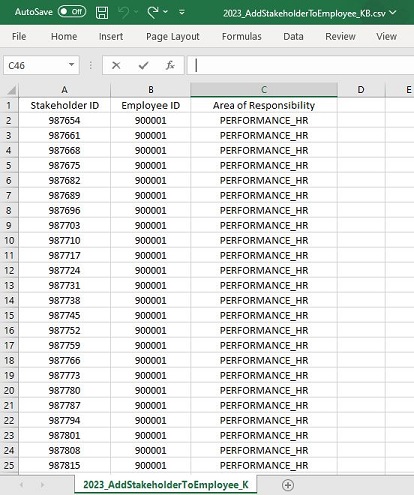Select empty cell D2
The width and height of the screenshot is (414, 495).
(361, 120)
